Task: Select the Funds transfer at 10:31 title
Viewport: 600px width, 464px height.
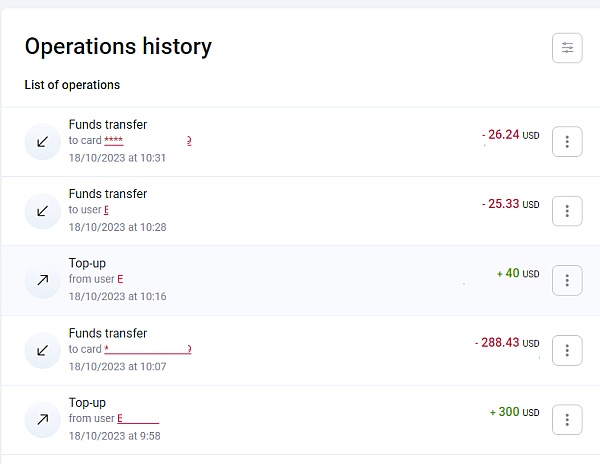Action: (x=108, y=125)
